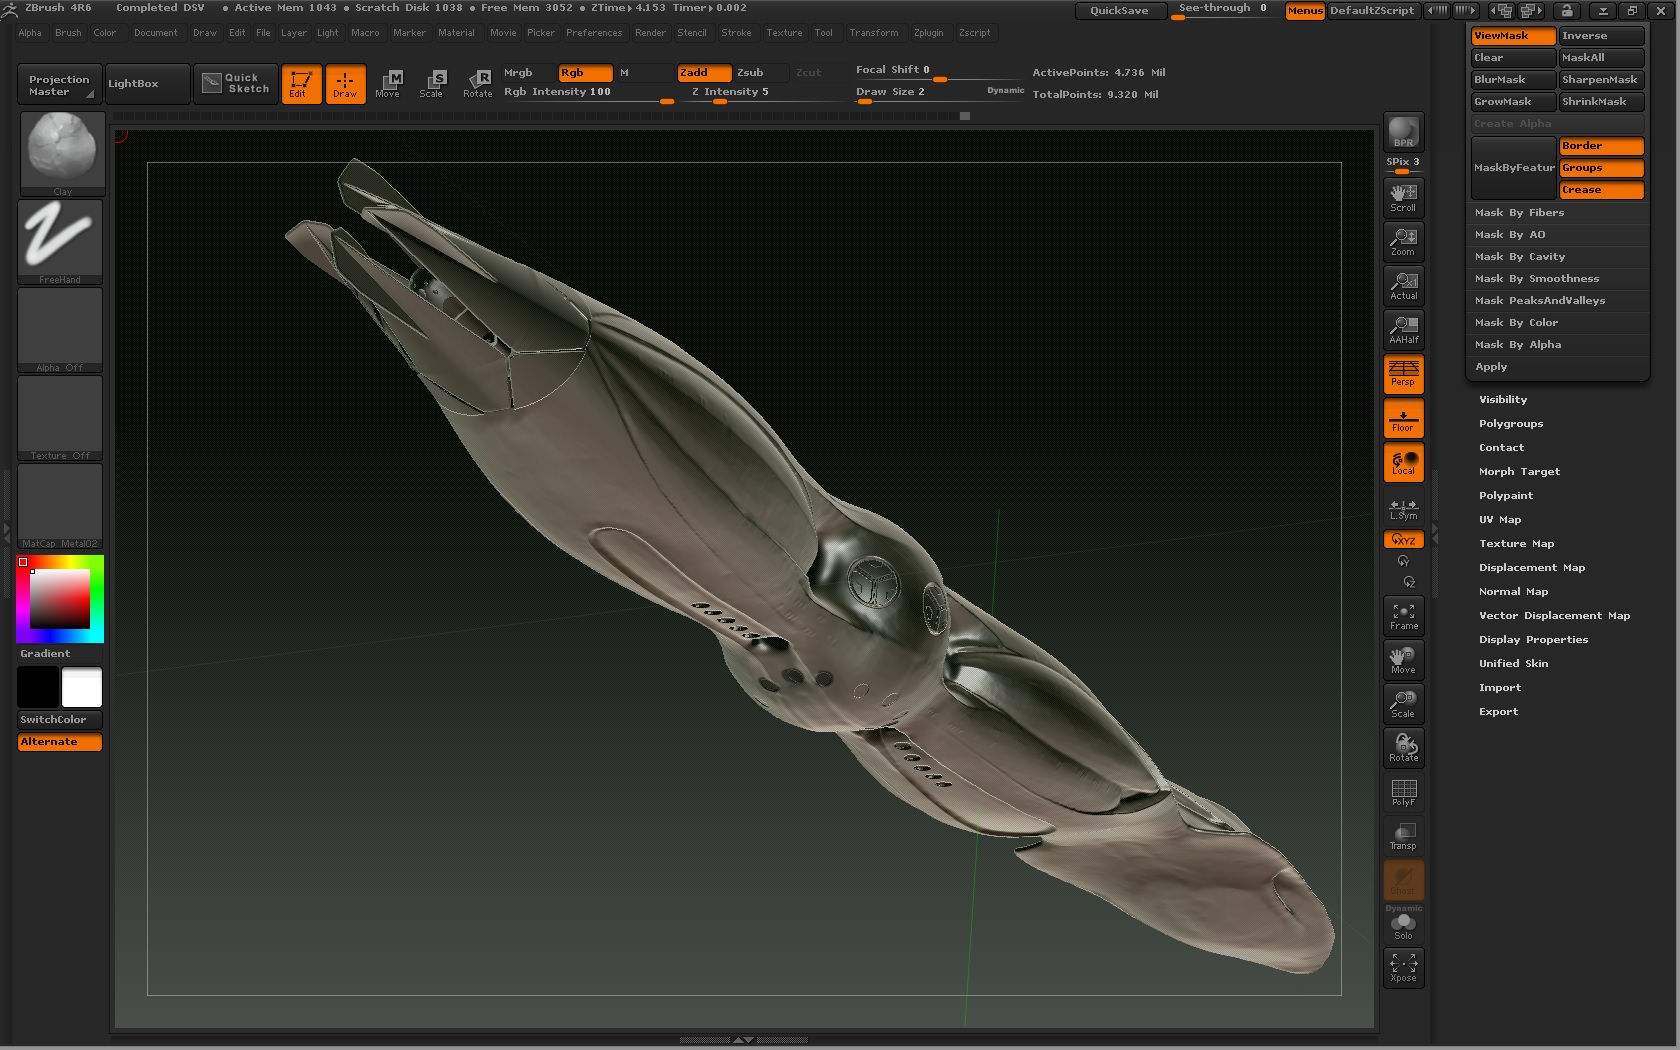1680x1050 pixels.
Task: Activate the Local transformation icon
Action: click(x=1402, y=462)
